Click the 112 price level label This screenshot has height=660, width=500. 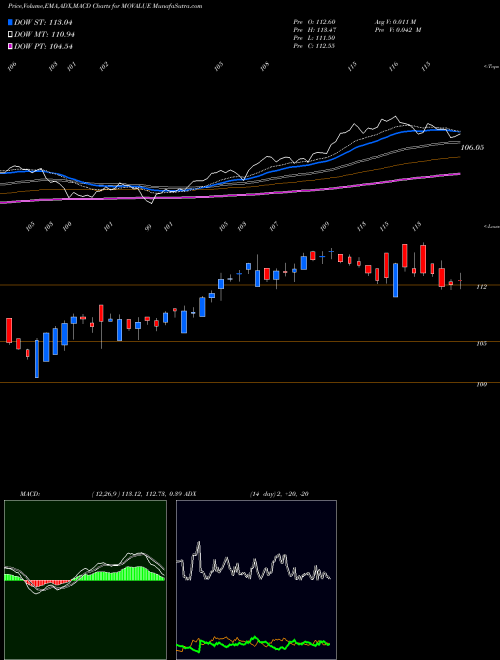coord(481,287)
